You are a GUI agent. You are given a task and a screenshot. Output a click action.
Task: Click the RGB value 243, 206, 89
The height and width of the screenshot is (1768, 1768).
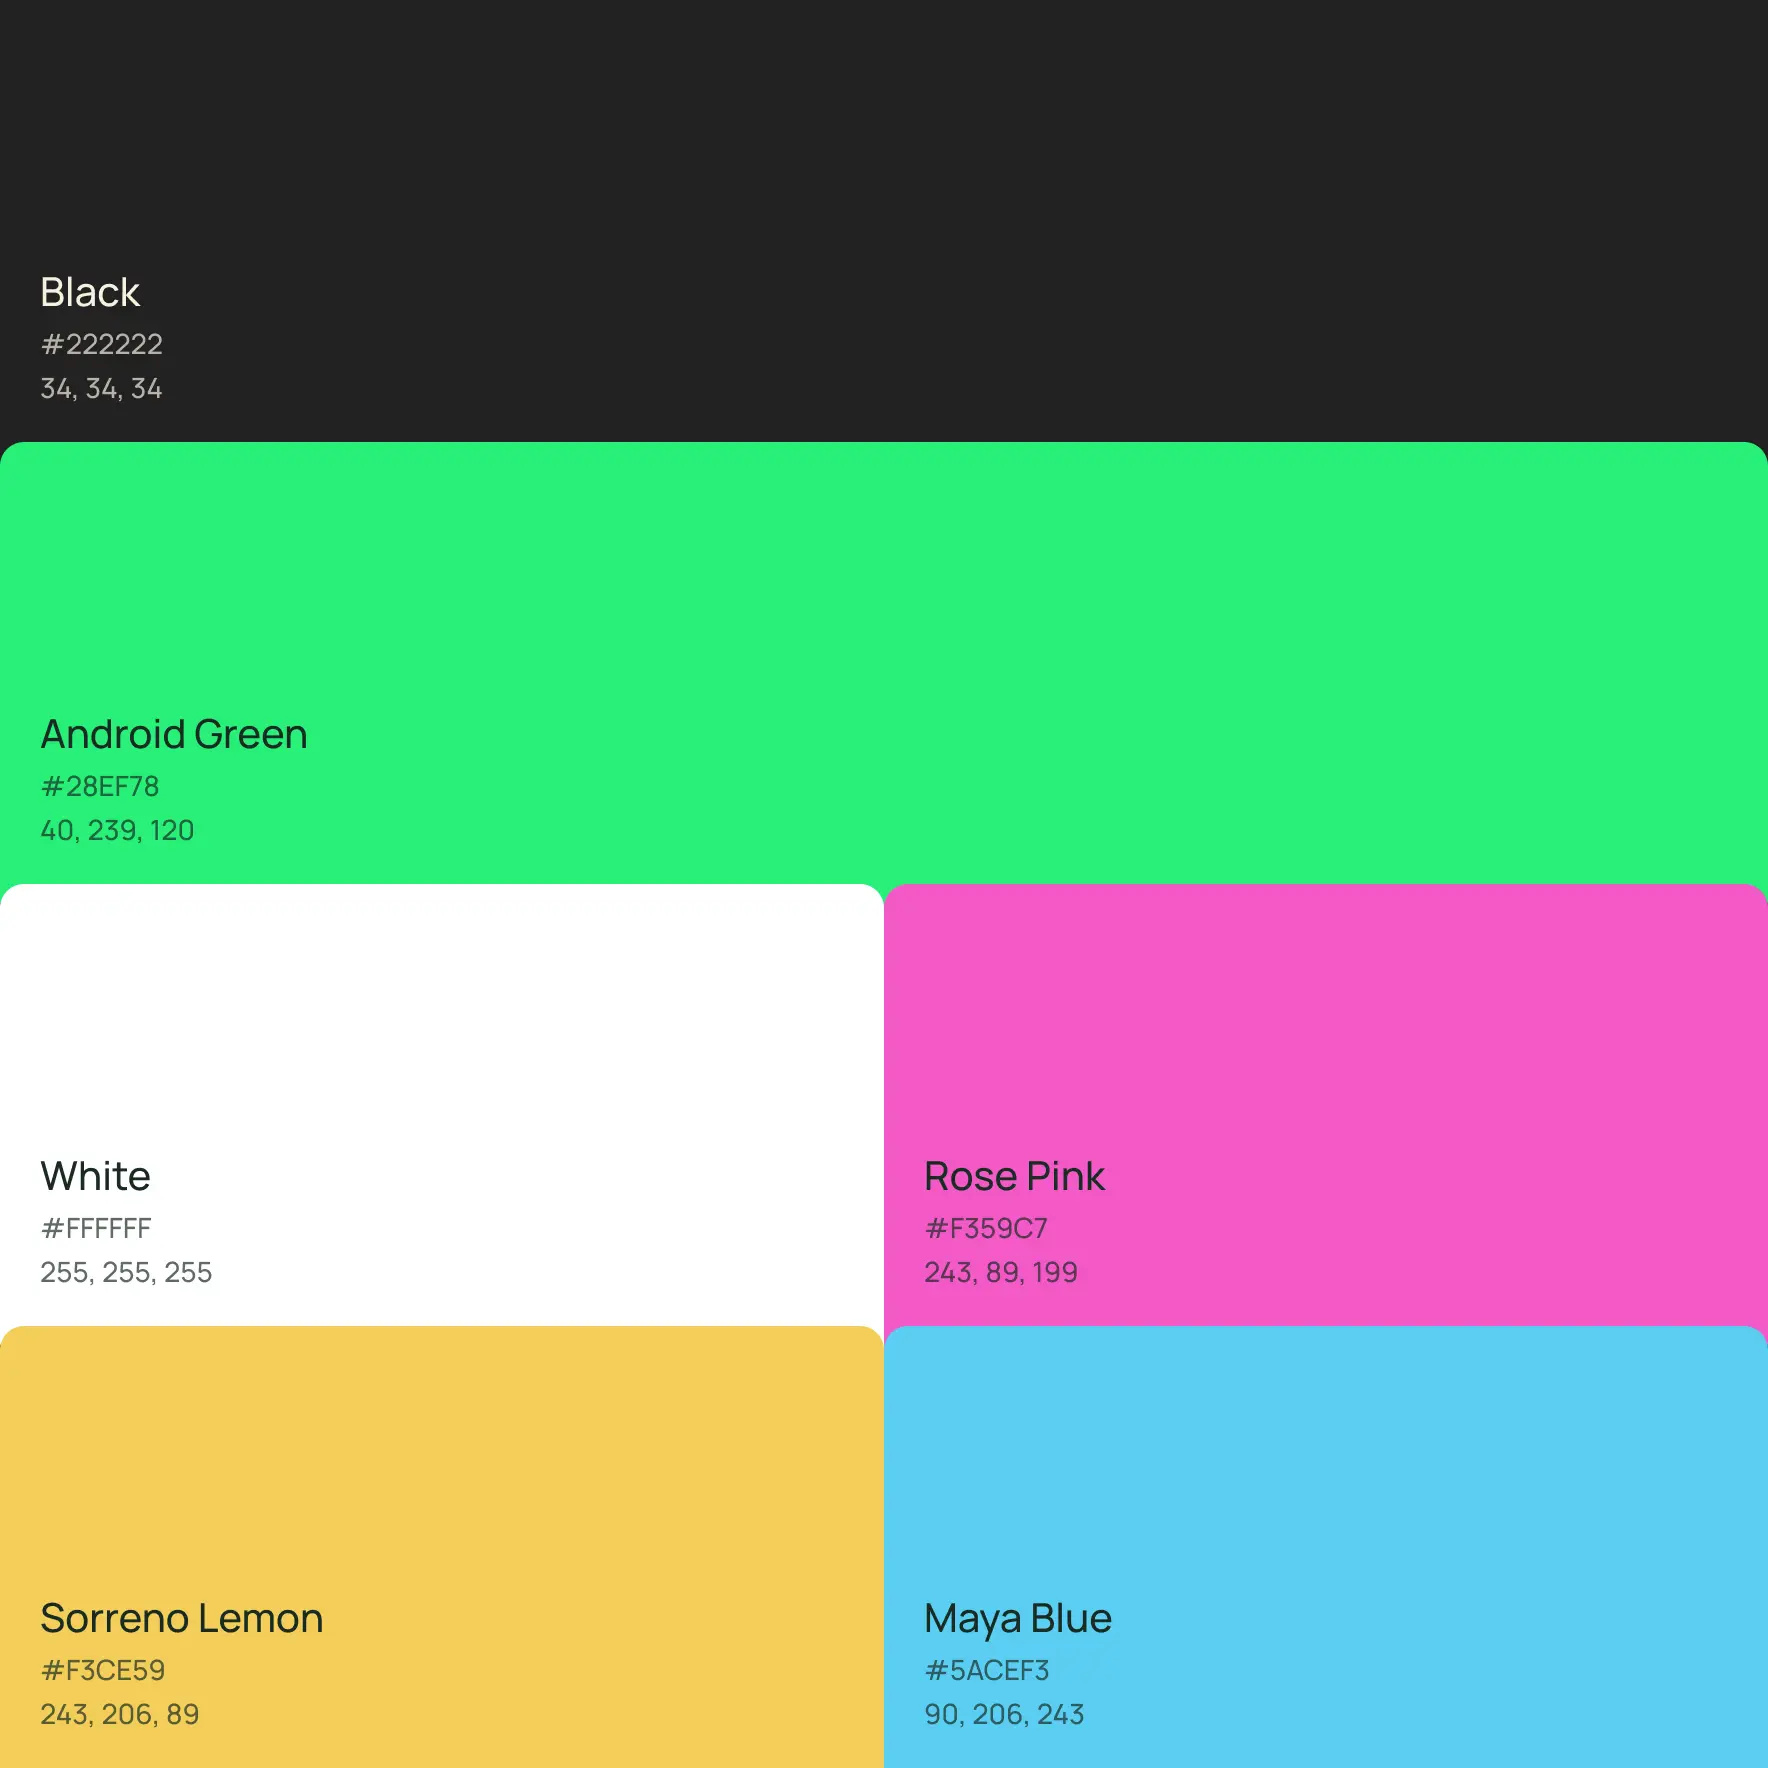120,1714
